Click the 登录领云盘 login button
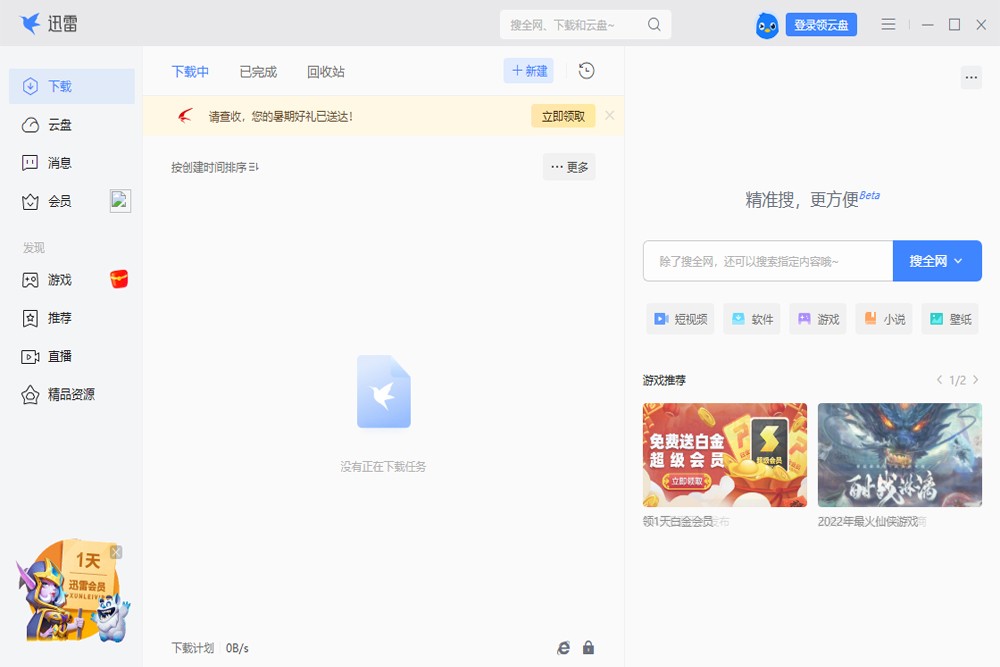Image resolution: width=1000 pixels, height=667 pixels. [x=821, y=25]
